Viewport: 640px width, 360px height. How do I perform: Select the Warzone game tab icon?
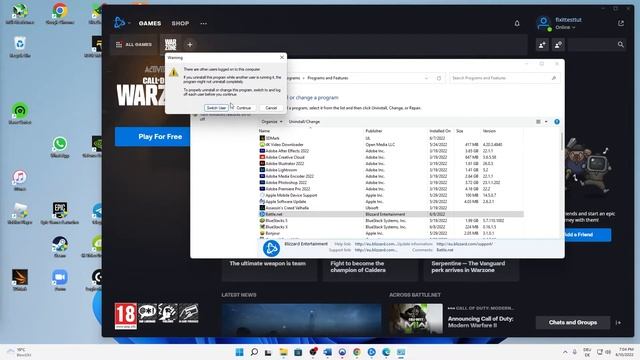[171, 44]
